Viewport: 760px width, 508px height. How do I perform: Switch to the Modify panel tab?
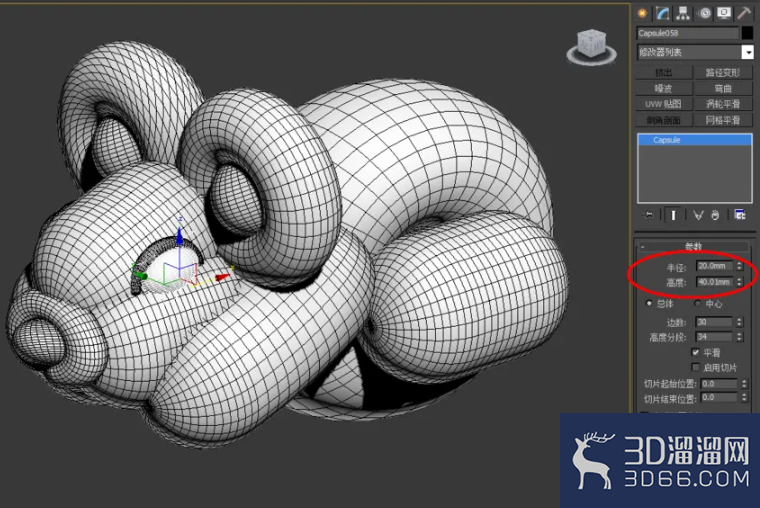coord(663,13)
